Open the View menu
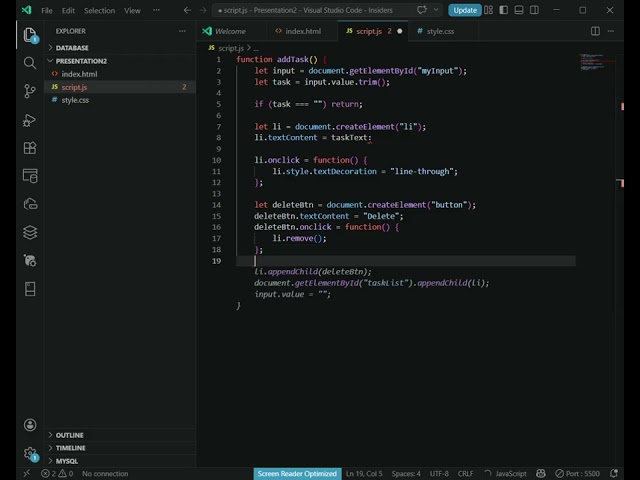Image resolution: width=640 pixels, height=480 pixels. coord(132,10)
